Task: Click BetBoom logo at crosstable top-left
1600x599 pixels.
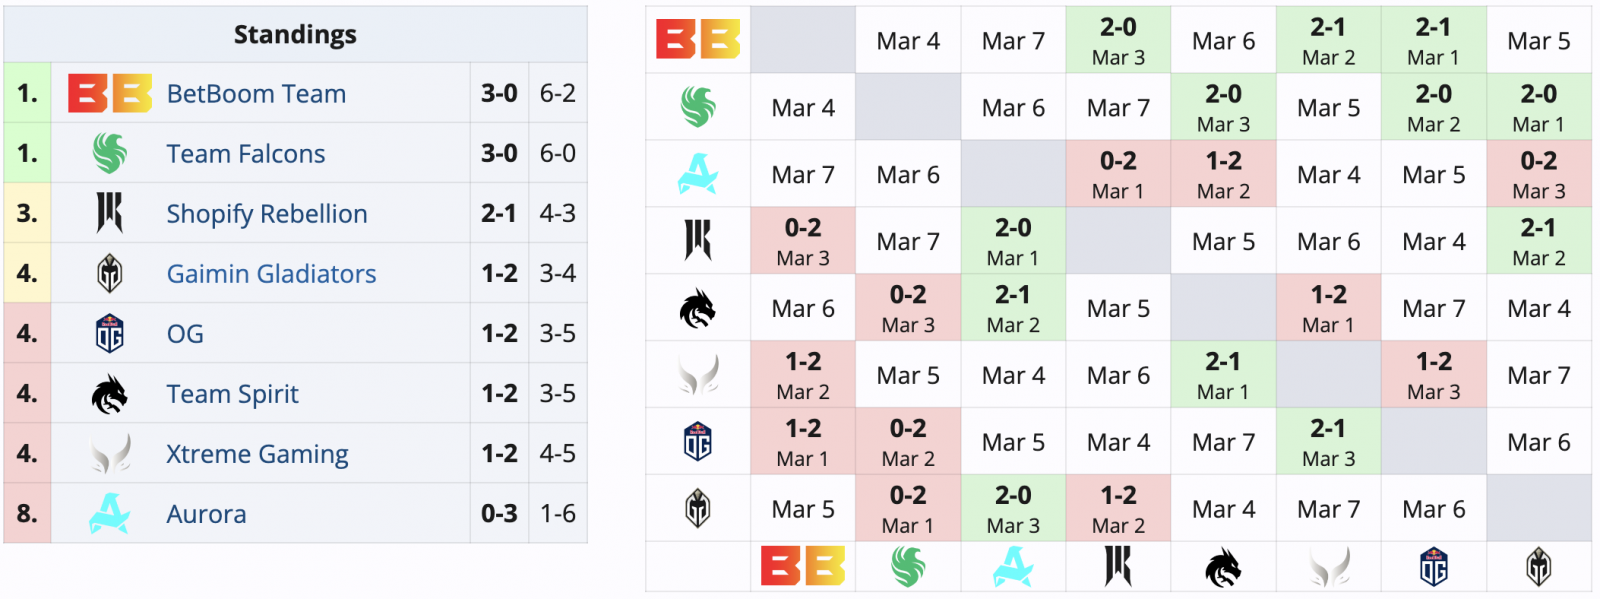Action: 698,40
